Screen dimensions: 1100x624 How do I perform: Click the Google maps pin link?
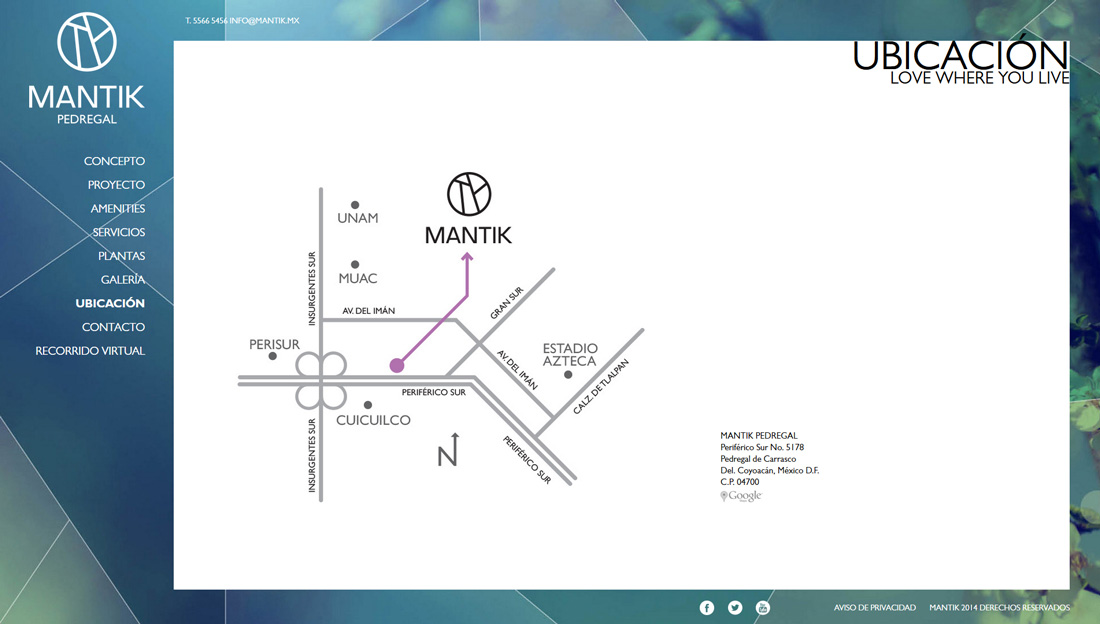[741, 496]
